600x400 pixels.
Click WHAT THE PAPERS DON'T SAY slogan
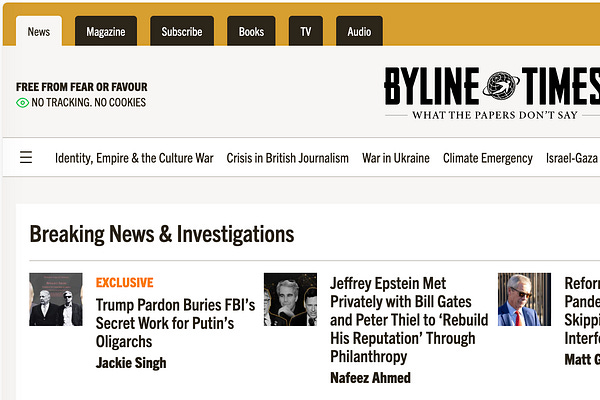(x=494, y=115)
